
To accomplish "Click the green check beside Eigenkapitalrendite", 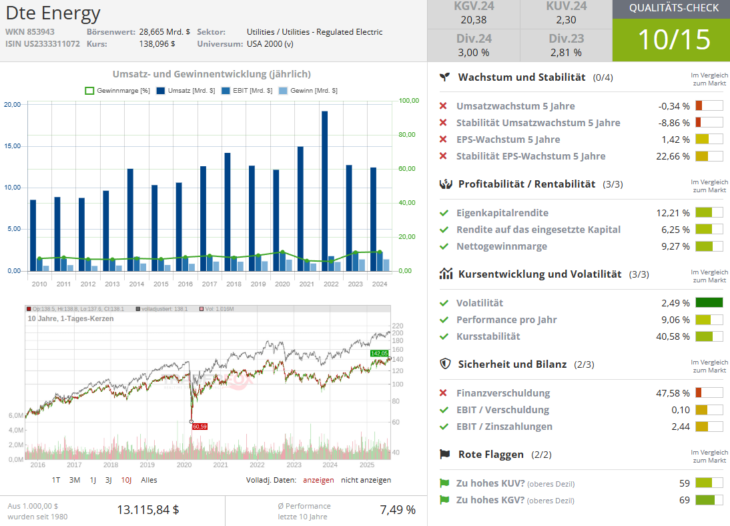I will pyautogui.click(x=444, y=213).
